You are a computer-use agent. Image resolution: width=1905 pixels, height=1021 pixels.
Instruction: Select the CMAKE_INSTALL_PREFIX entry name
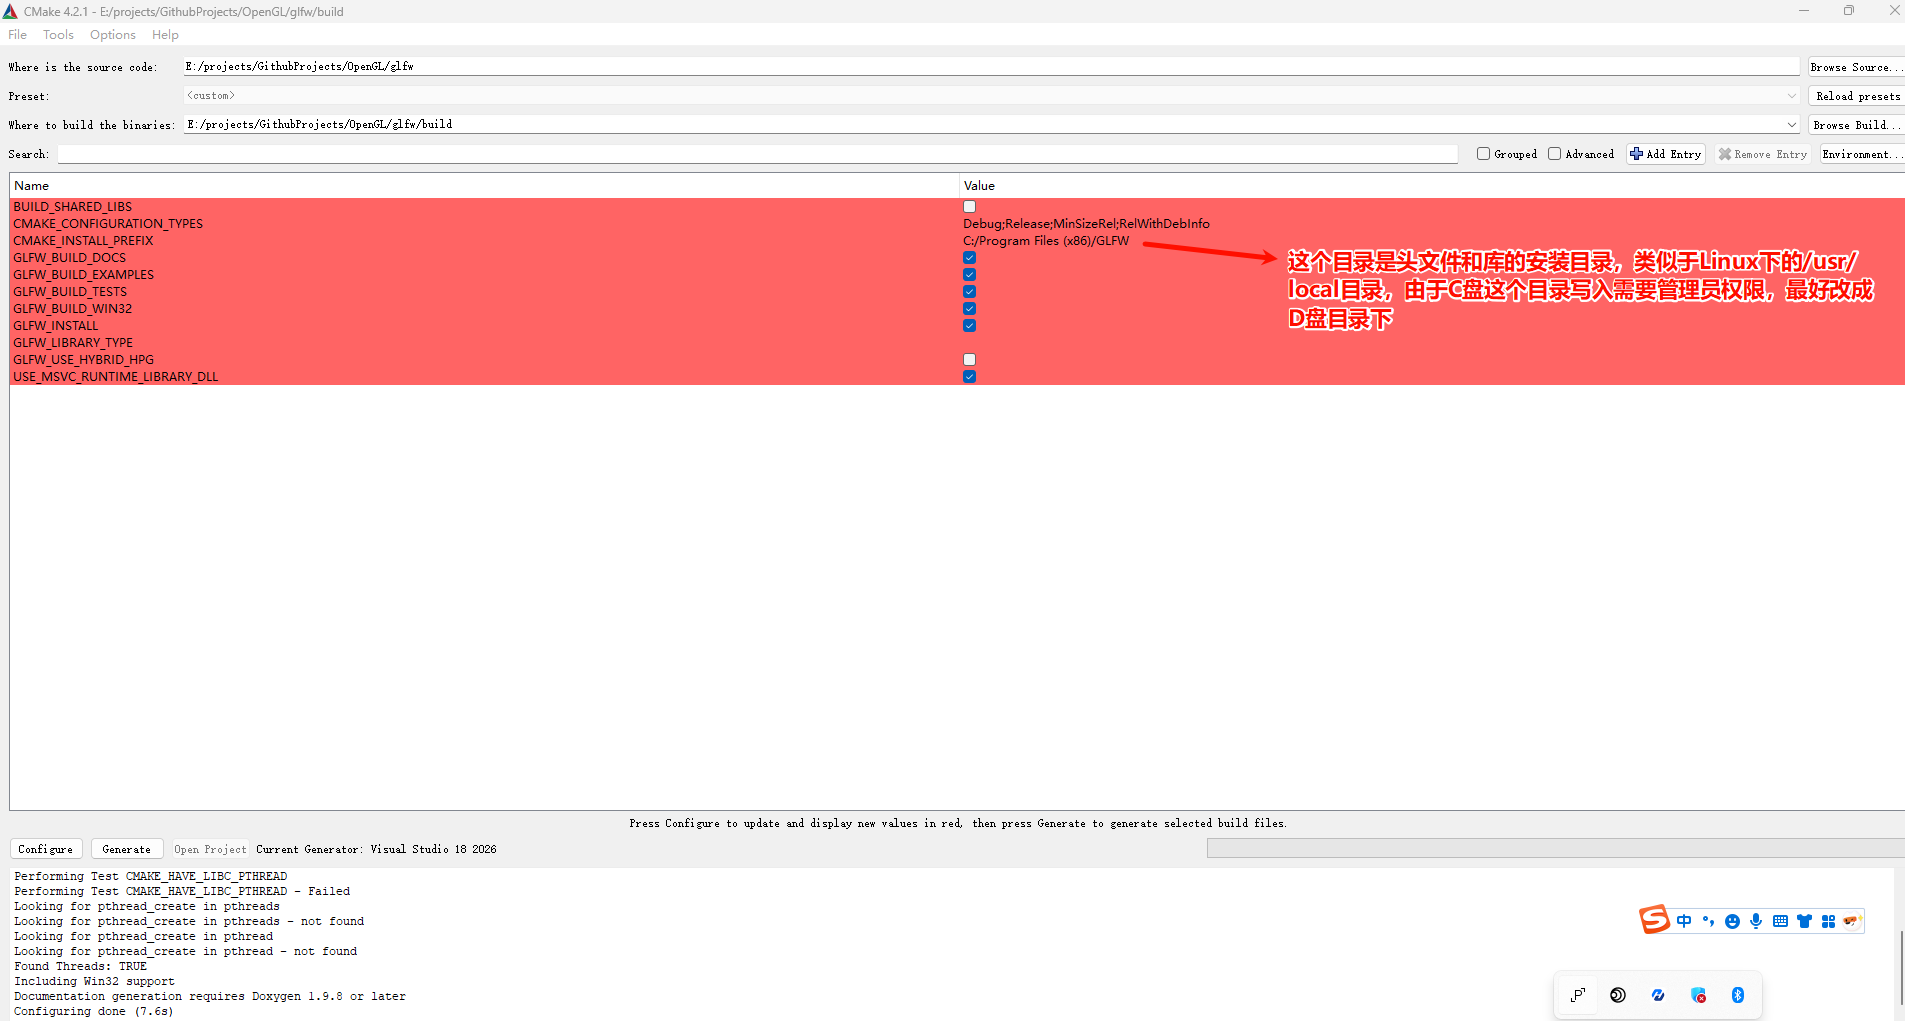pos(83,241)
